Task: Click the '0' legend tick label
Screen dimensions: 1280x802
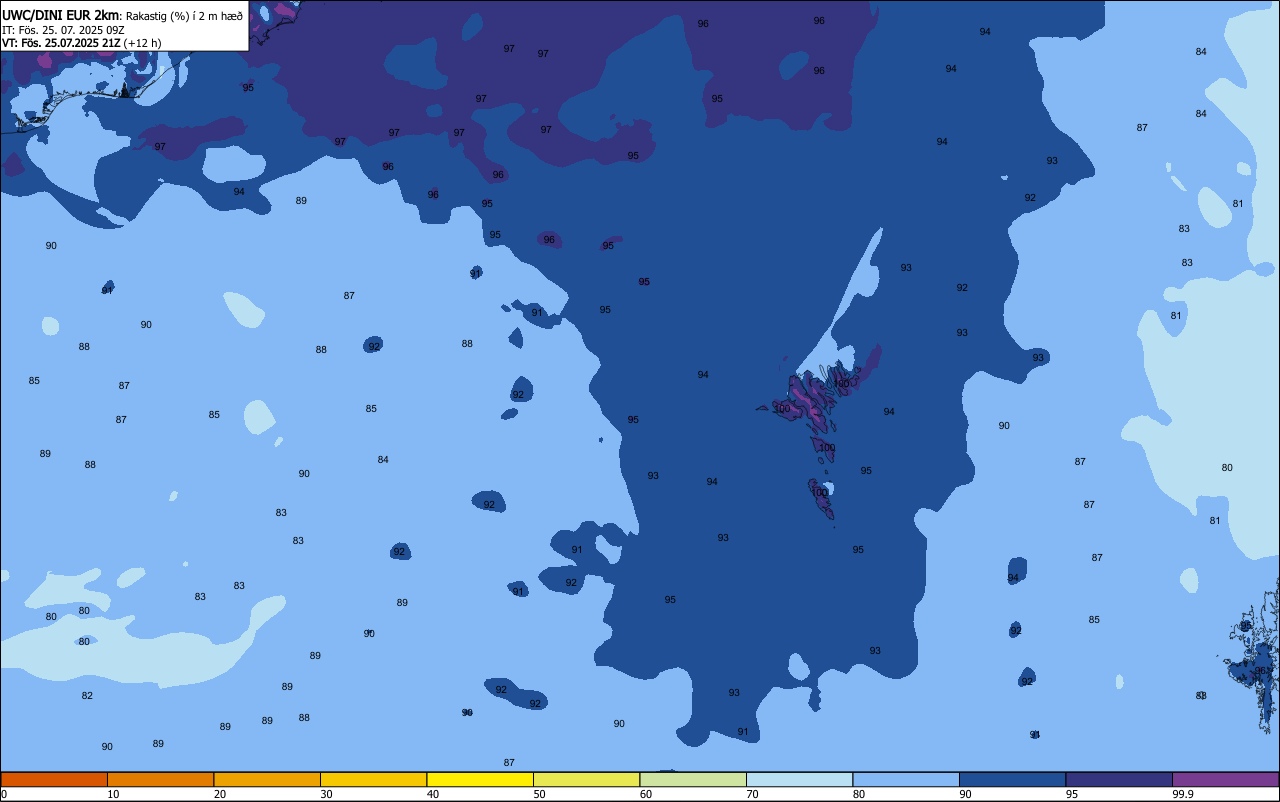Action: pyautogui.click(x=4, y=794)
